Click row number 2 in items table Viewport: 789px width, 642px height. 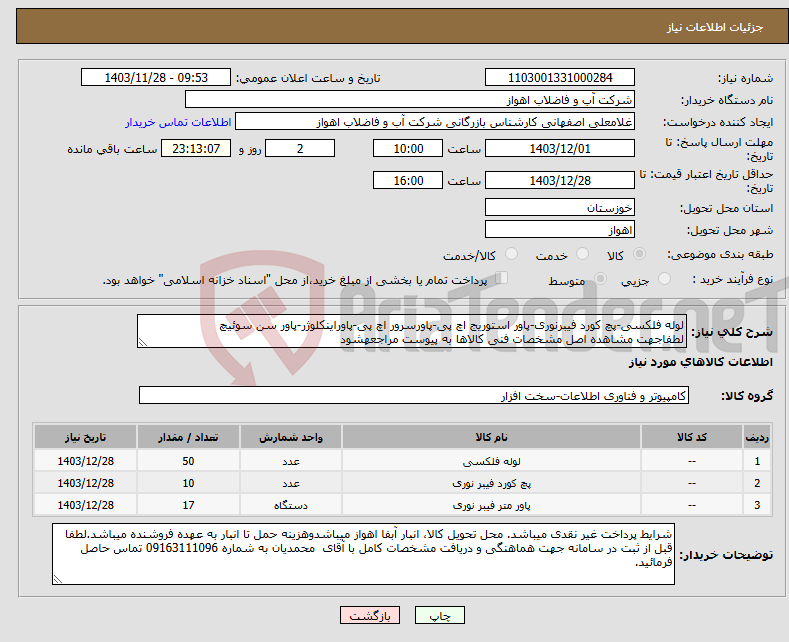point(757,484)
